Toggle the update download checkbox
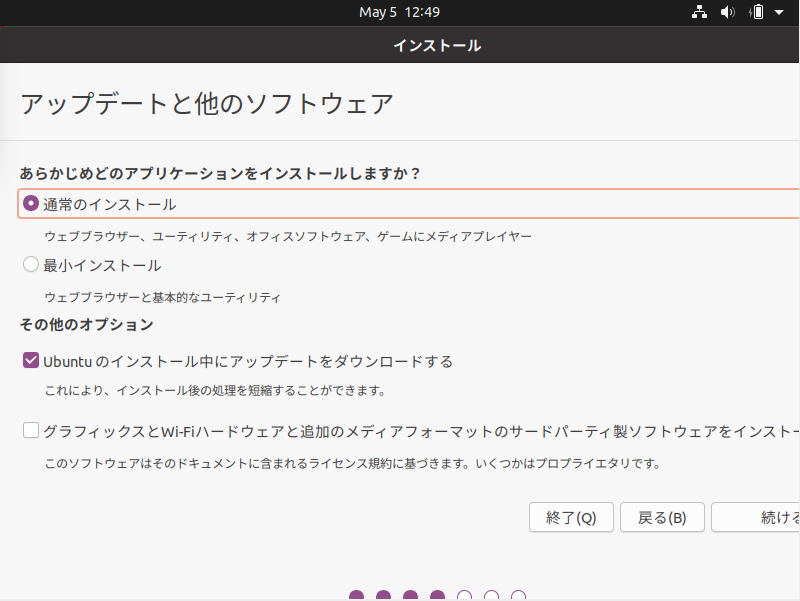The width and height of the screenshot is (800, 601). 31,360
